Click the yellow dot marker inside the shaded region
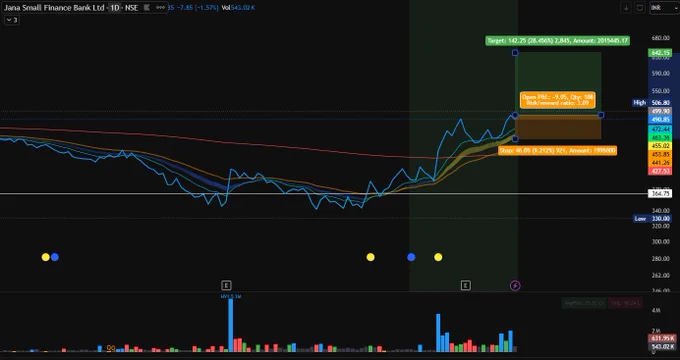The height and width of the screenshot is (360, 680). pos(438,257)
